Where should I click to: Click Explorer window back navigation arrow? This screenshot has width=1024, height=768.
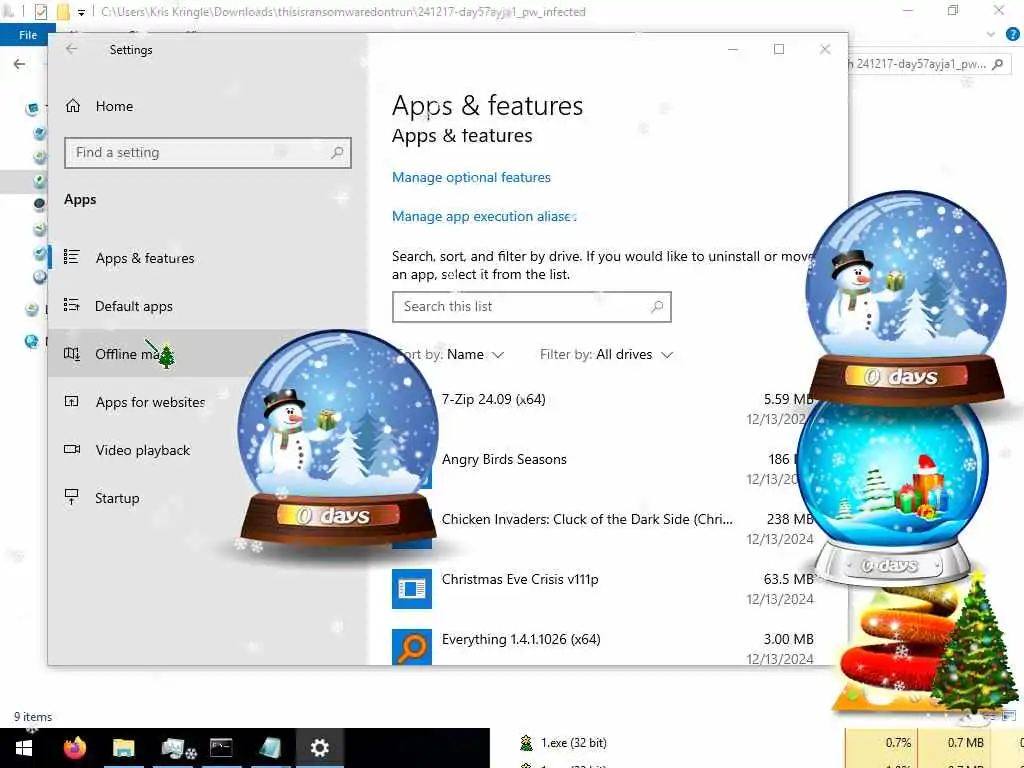coord(20,64)
